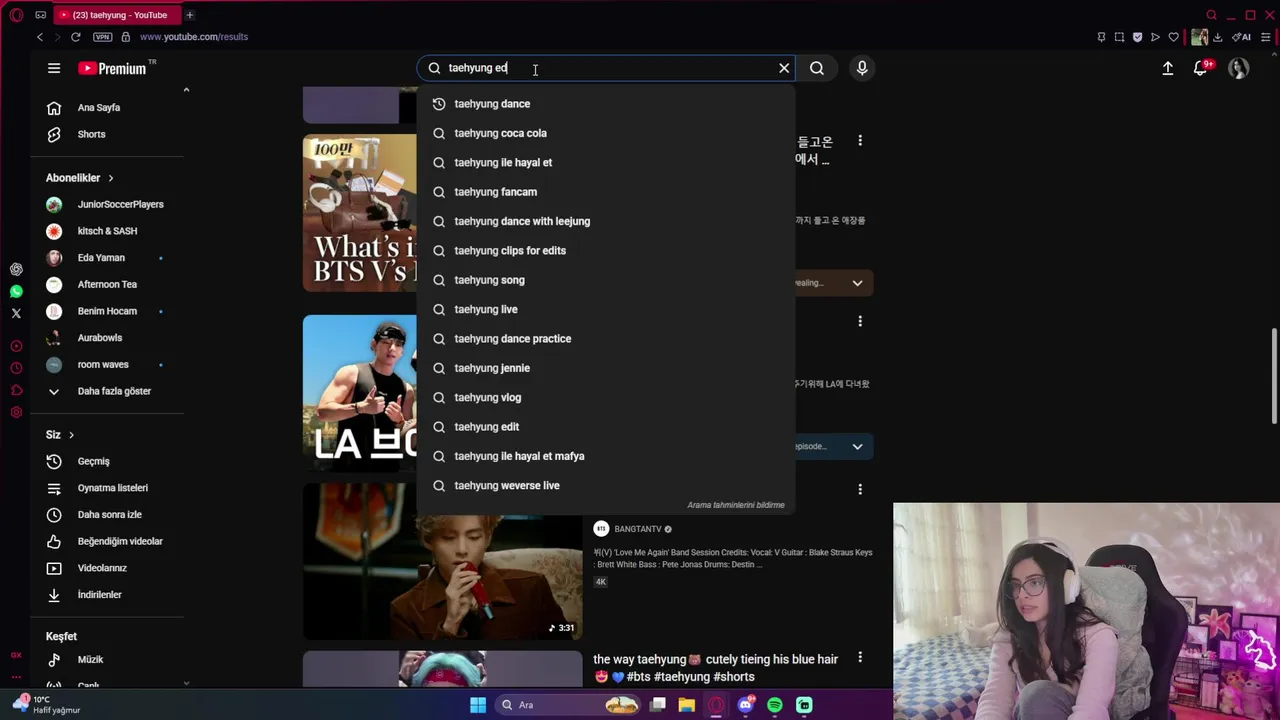Screen dimensions: 1280x720
Task: Open X (Twitter) in Opera's sidebar
Action: [x=16, y=313]
